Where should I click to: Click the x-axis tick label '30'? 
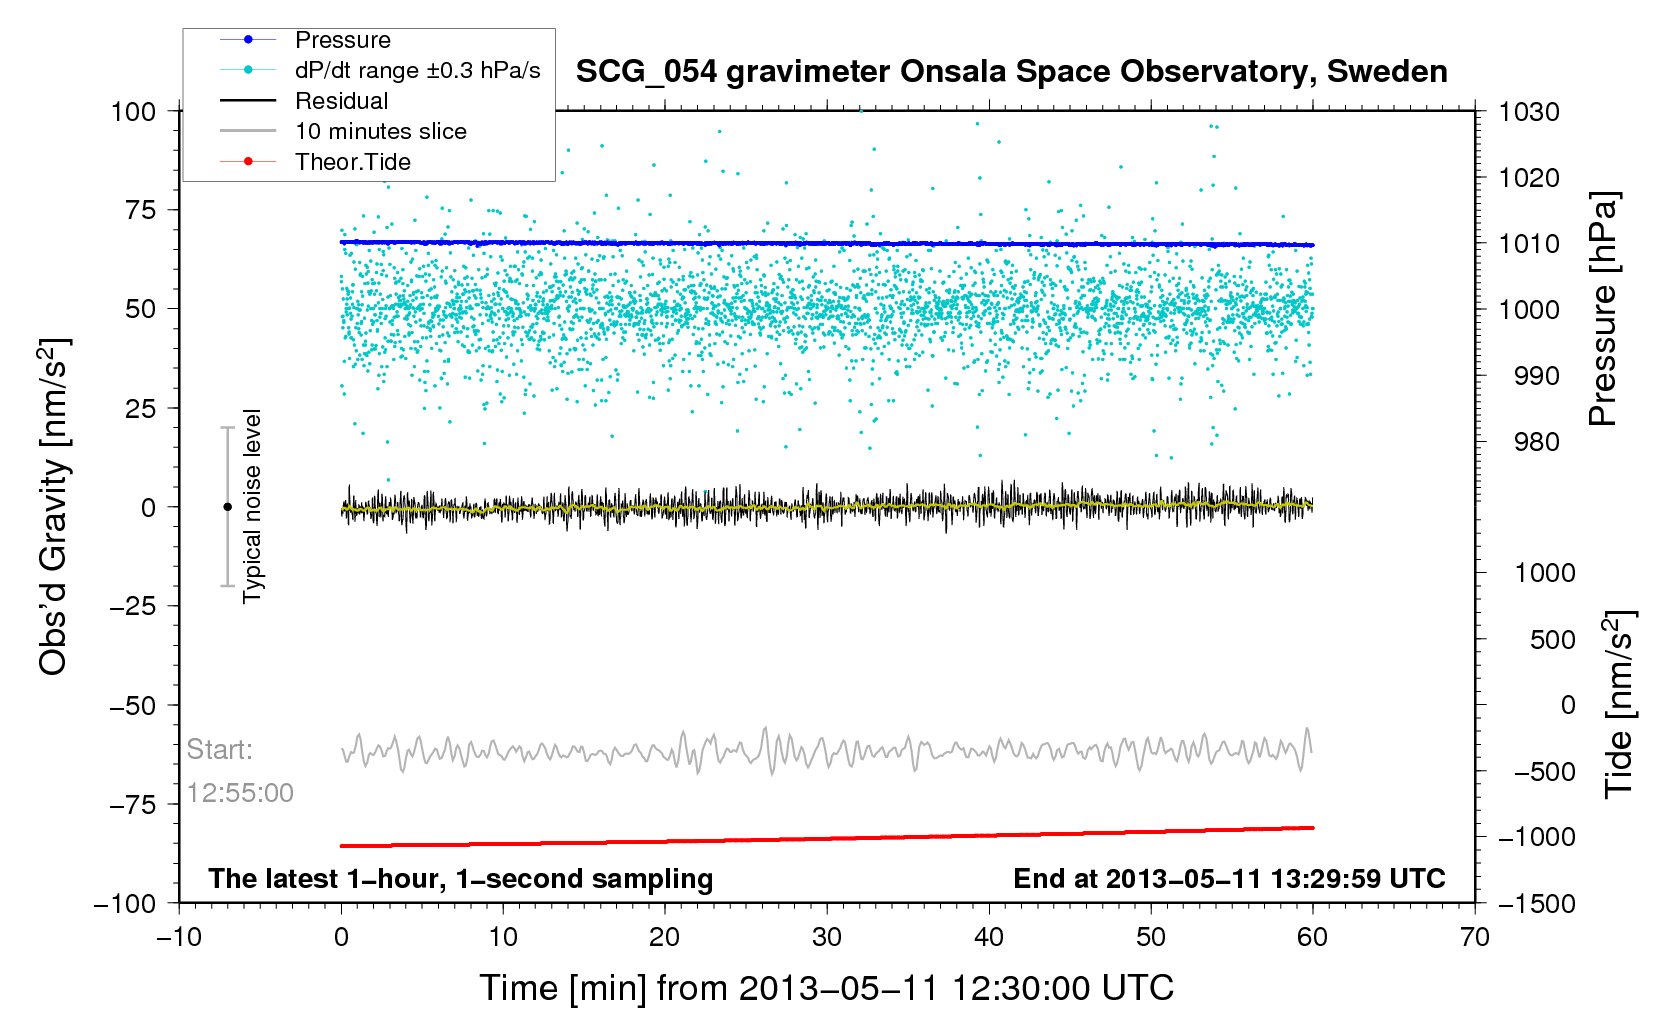(827, 937)
